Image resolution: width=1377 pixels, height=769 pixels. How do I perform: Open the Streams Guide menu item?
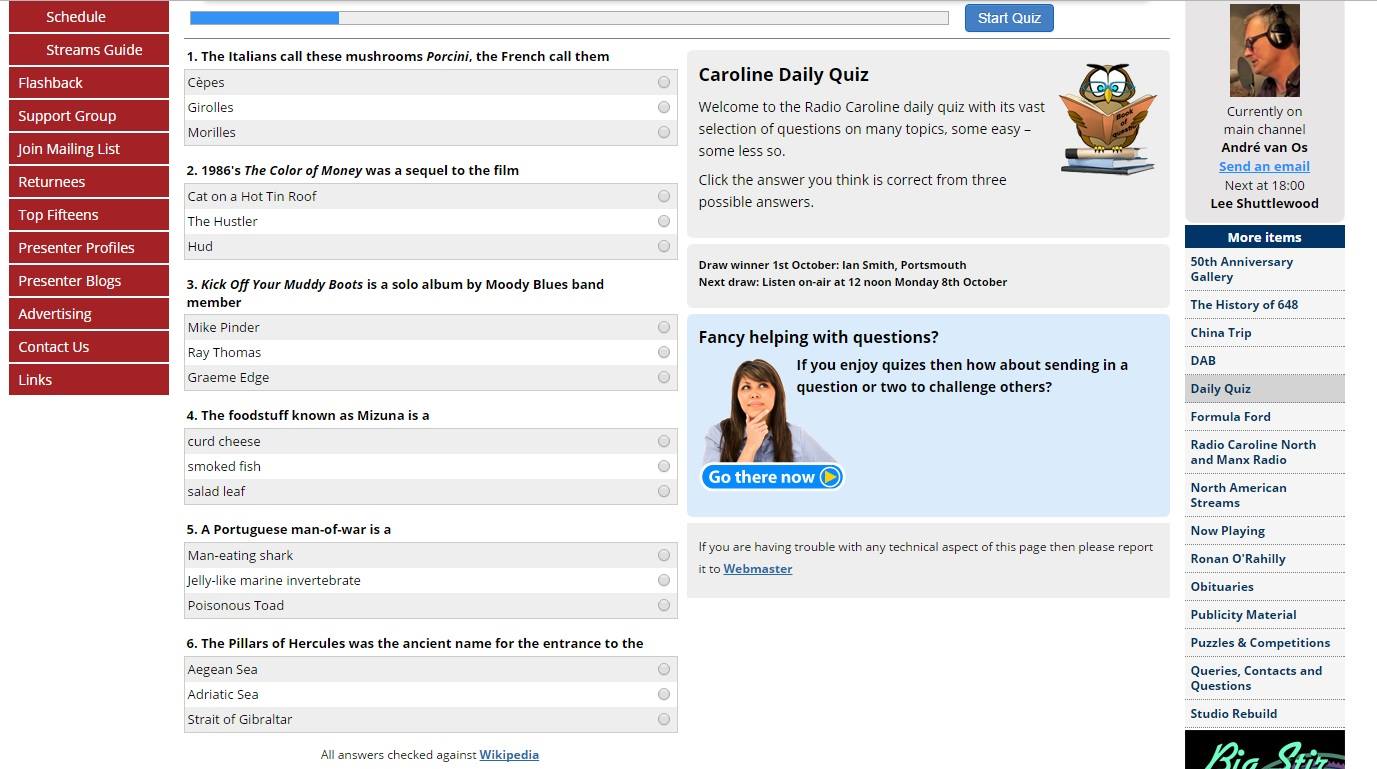94,50
